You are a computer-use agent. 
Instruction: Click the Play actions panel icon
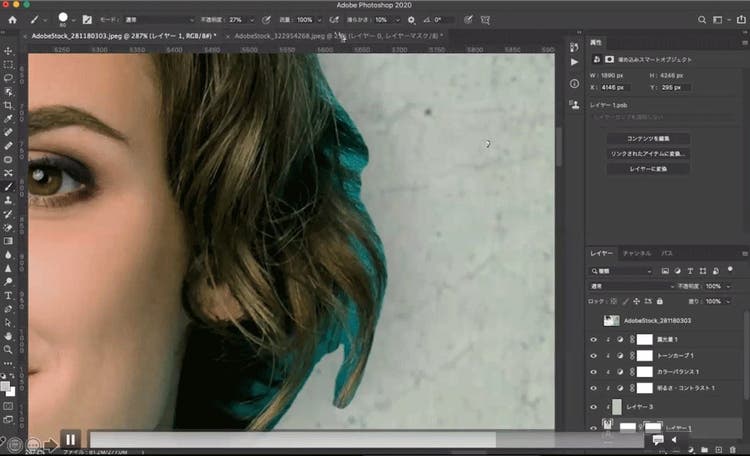point(574,62)
